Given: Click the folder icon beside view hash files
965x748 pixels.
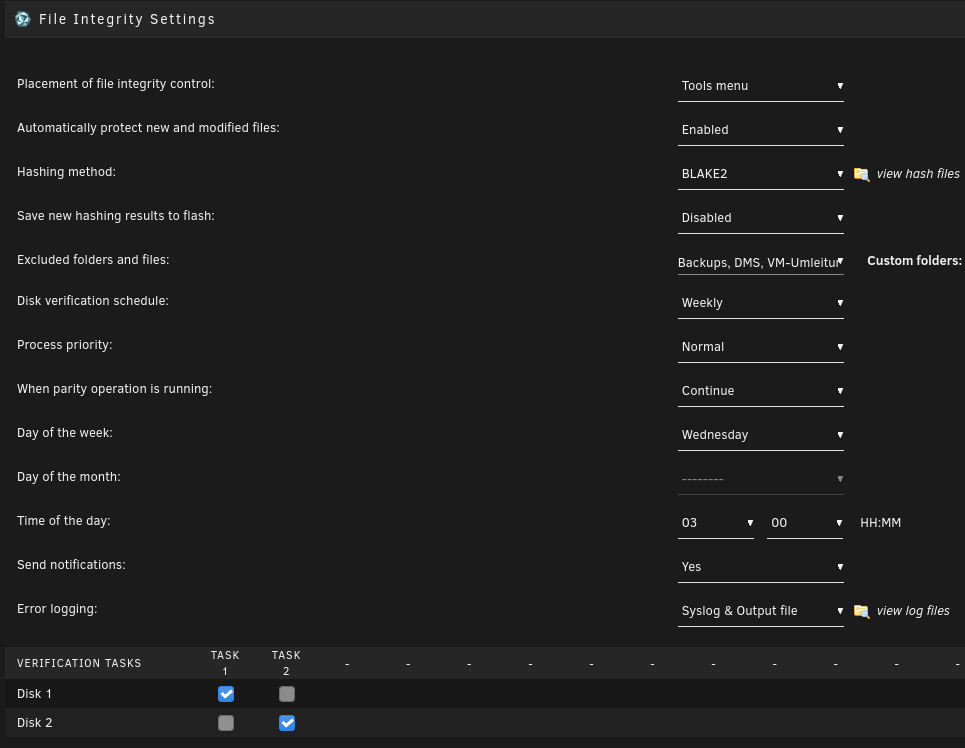Looking at the screenshot, I should [862, 174].
